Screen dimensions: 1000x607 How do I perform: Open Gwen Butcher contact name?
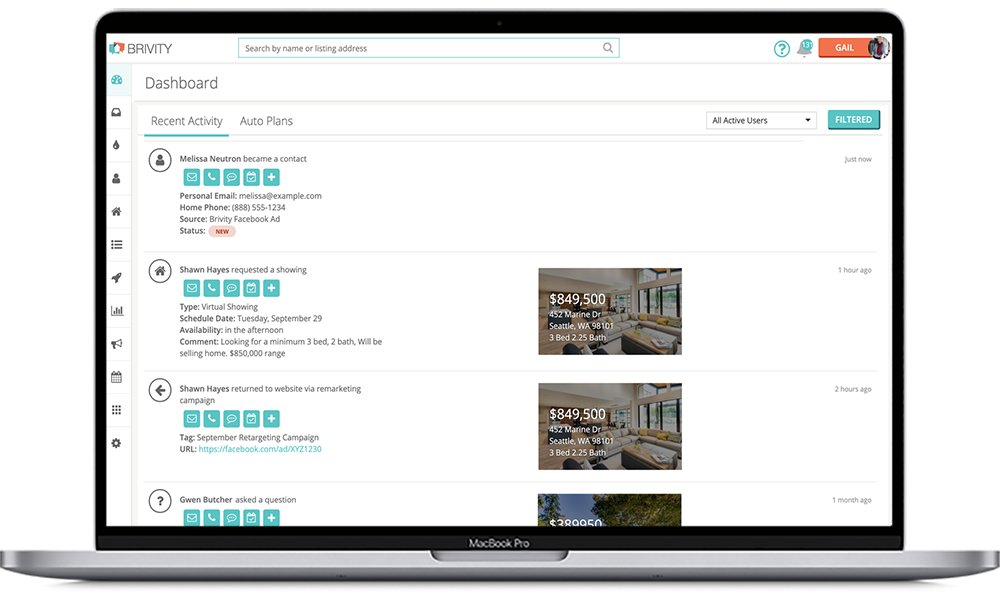206,500
